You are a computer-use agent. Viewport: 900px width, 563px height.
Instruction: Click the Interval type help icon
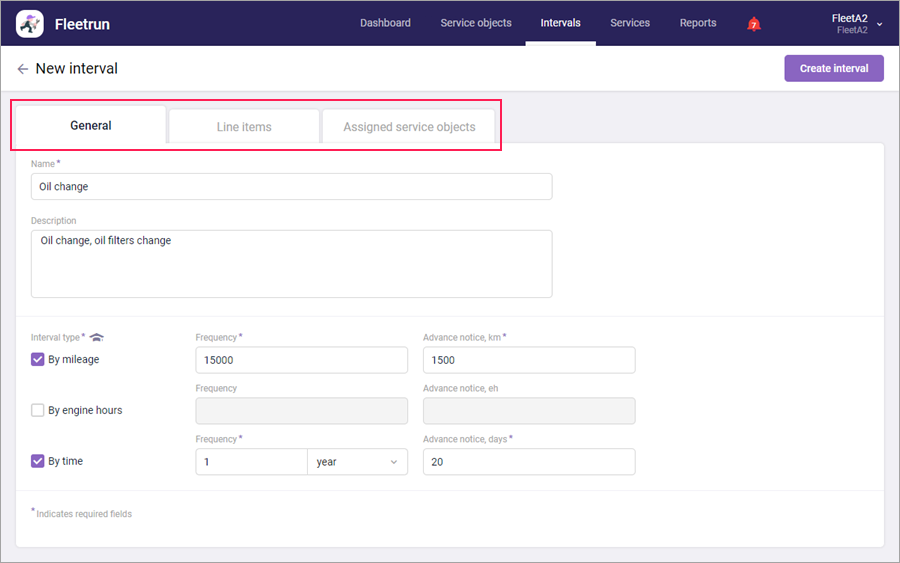coord(97,337)
